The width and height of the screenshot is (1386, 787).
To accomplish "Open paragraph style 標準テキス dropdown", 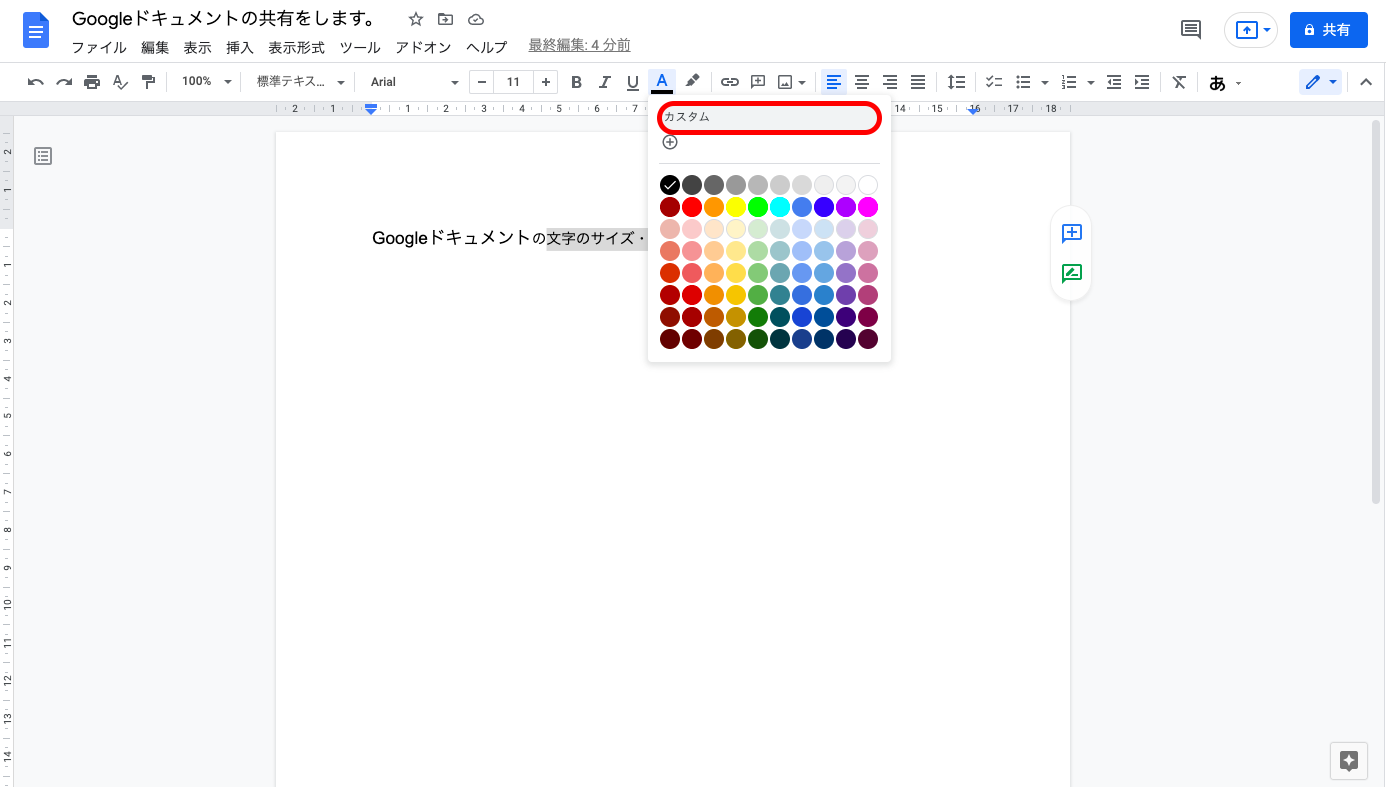I will [300, 82].
